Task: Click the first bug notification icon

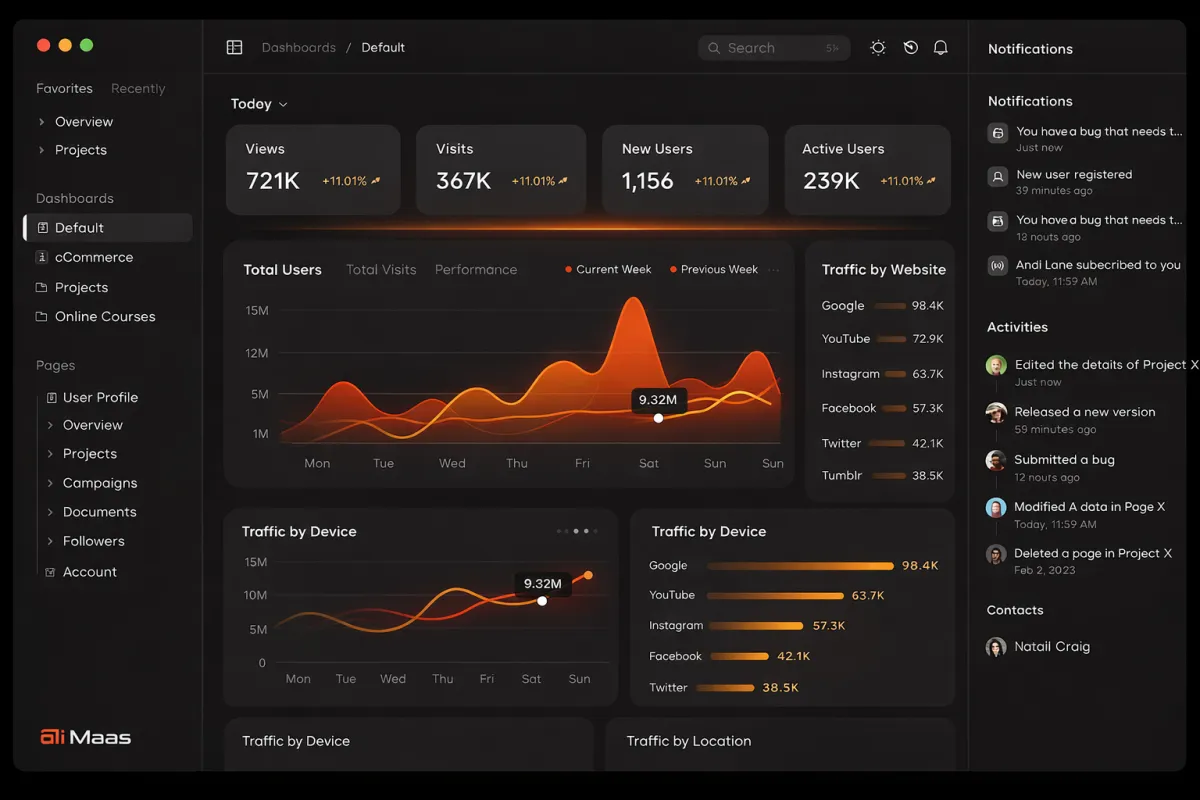Action: [997, 133]
